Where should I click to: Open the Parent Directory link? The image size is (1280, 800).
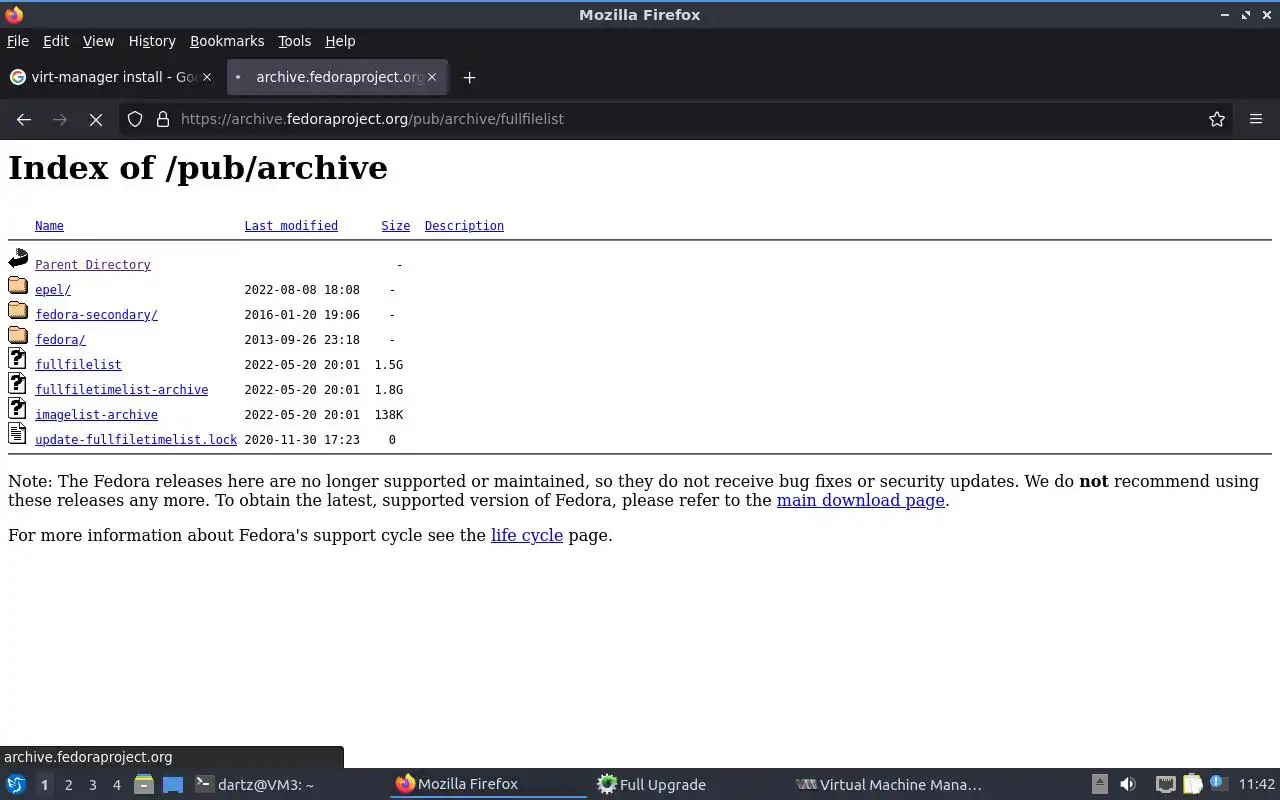tap(93, 265)
